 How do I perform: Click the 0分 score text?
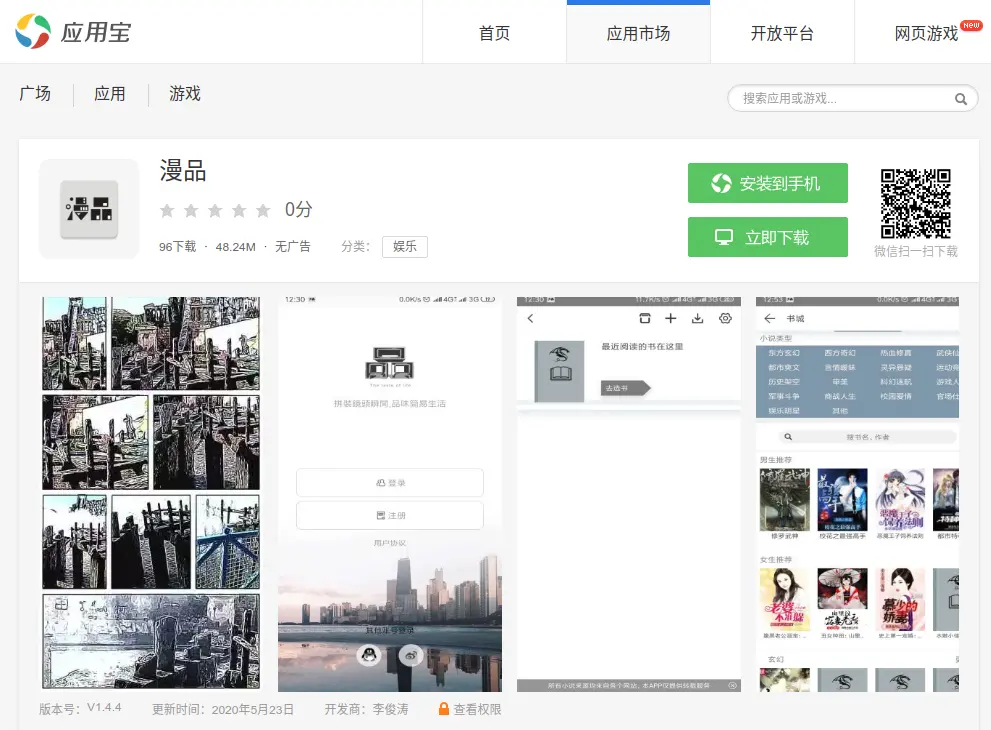tap(298, 209)
